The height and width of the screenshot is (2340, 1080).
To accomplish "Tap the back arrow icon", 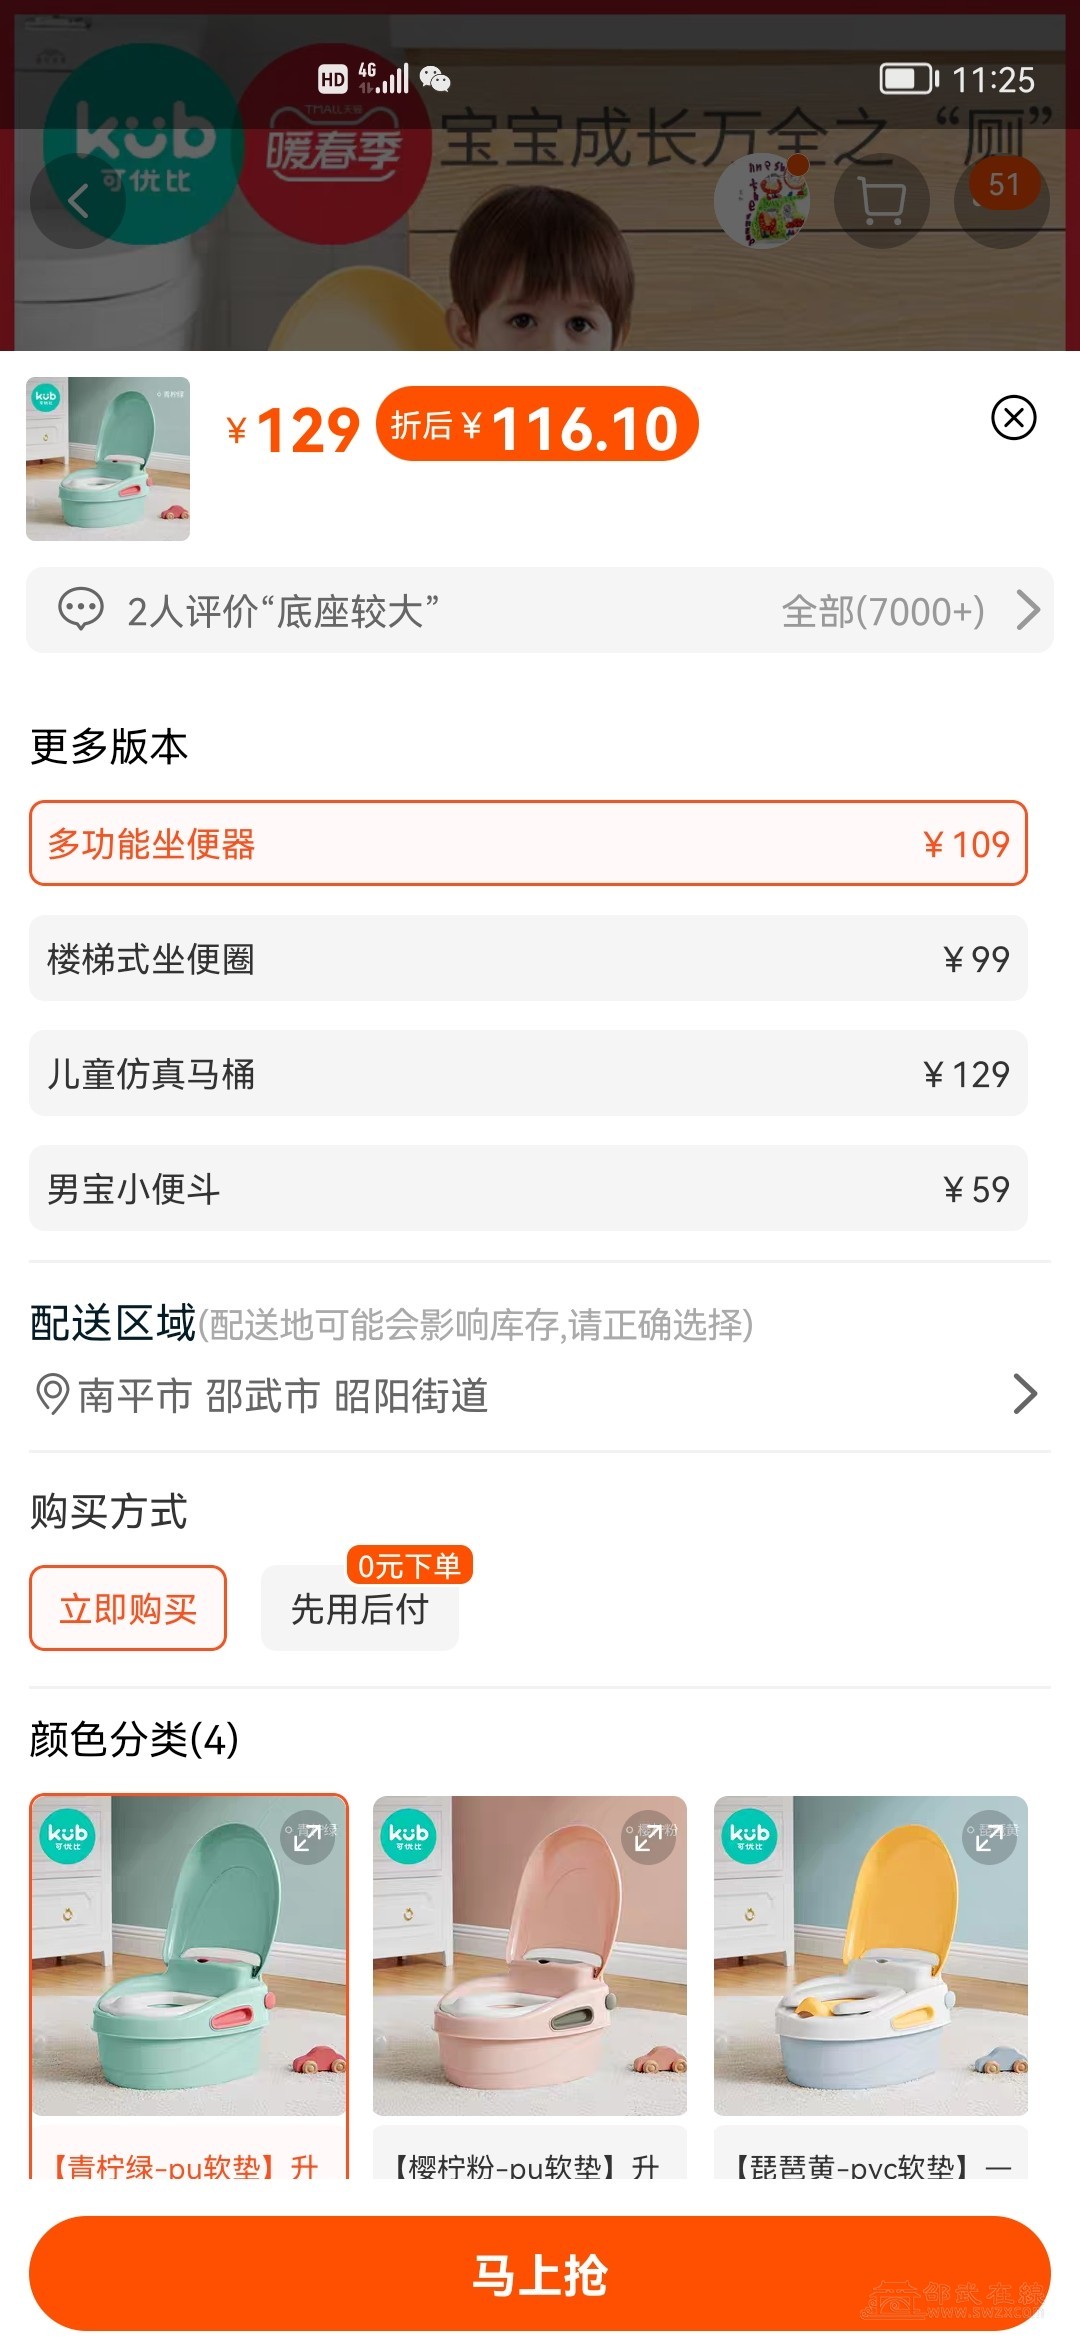I will point(78,201).
